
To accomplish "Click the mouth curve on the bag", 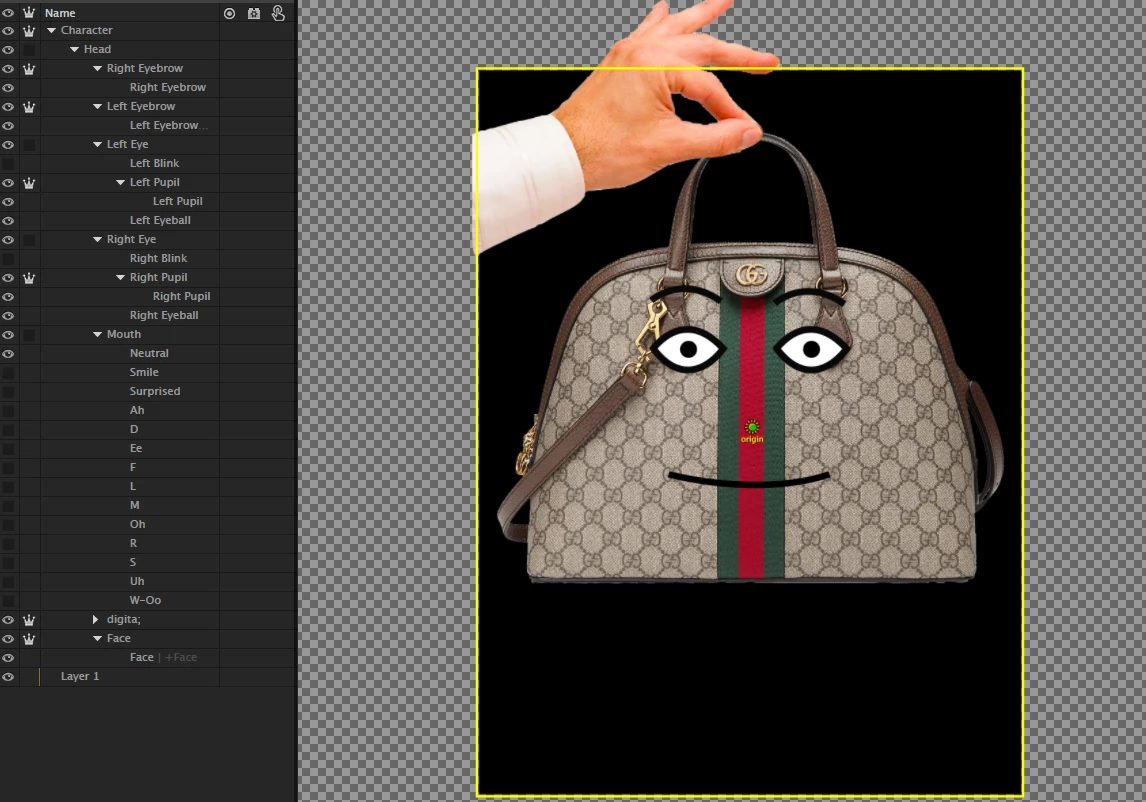I will tap(748, 480).
